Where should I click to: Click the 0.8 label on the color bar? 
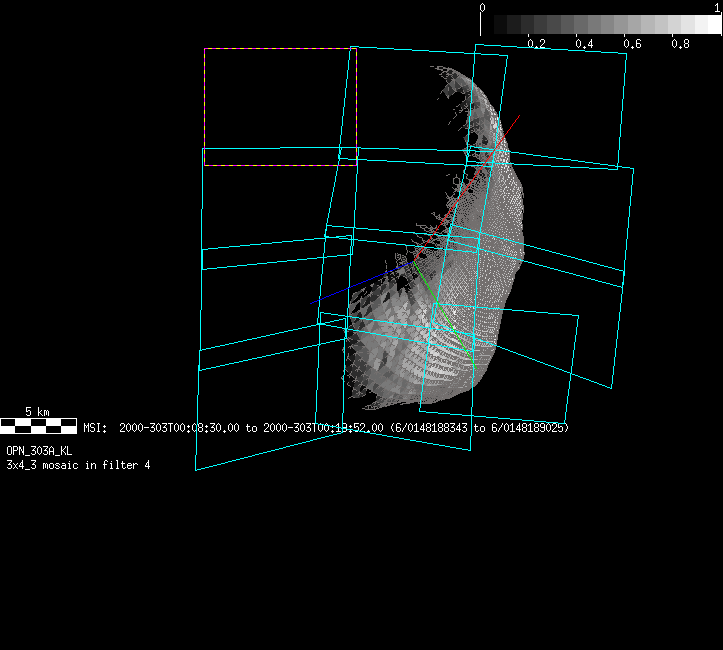(x=680, y=44)
